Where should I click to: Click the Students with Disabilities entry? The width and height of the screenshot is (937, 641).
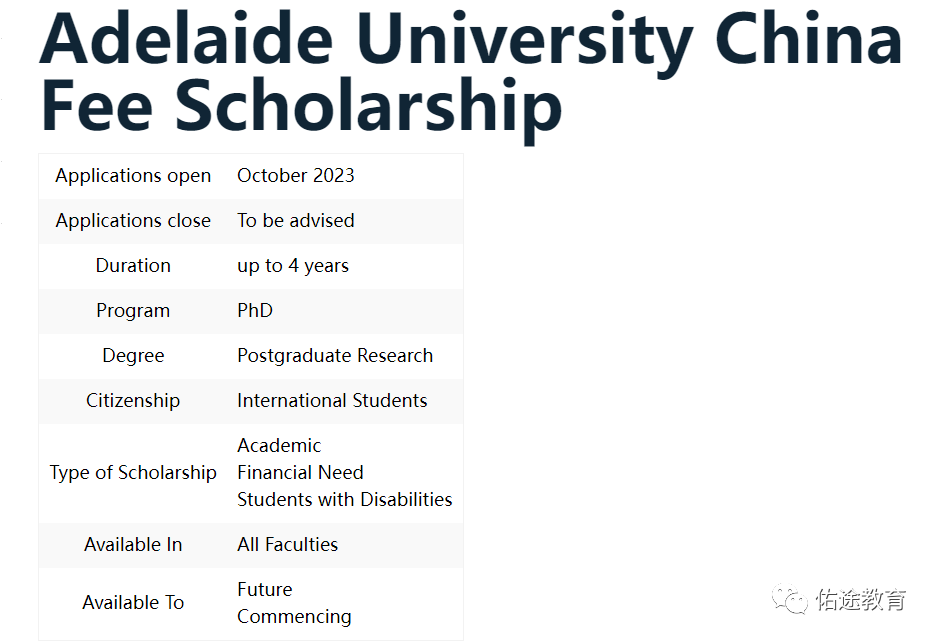click(345, 499)
